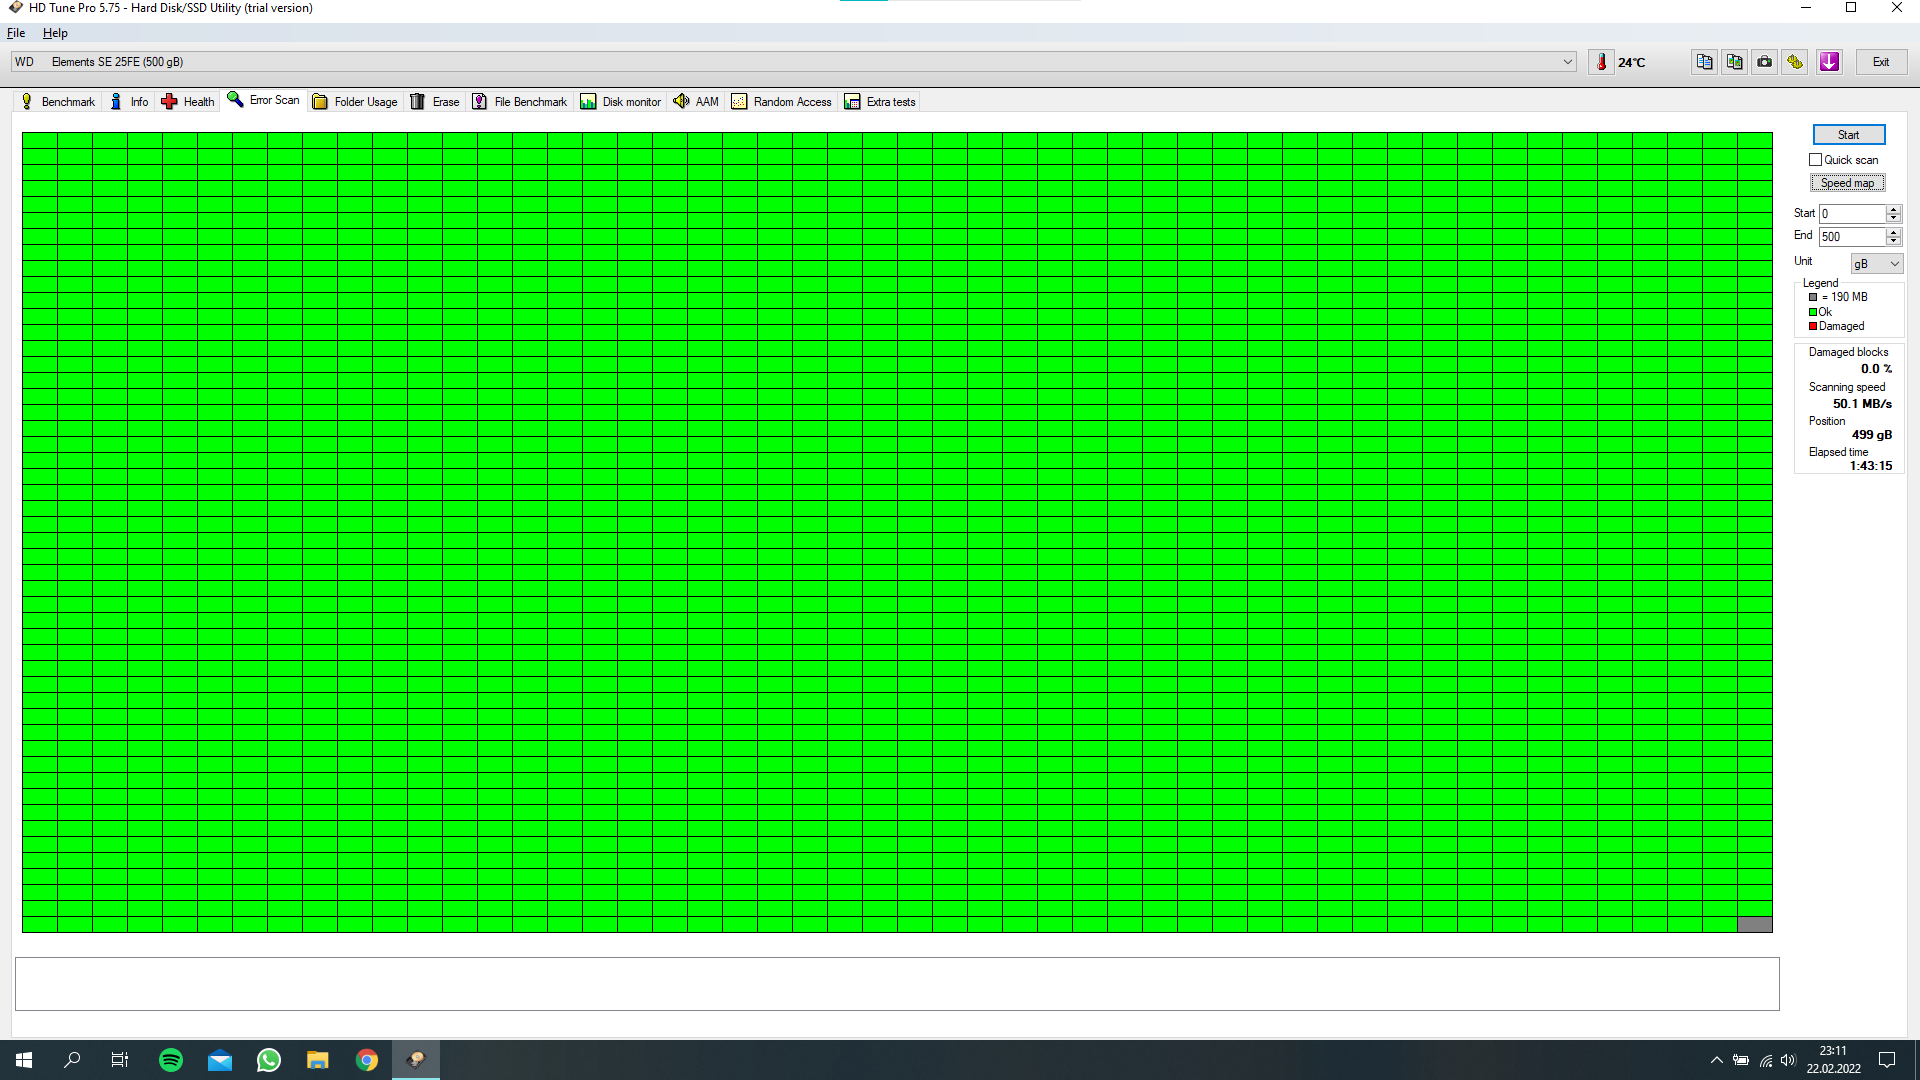Open the File menu
1920x1080 pixels.
point(16,33)
